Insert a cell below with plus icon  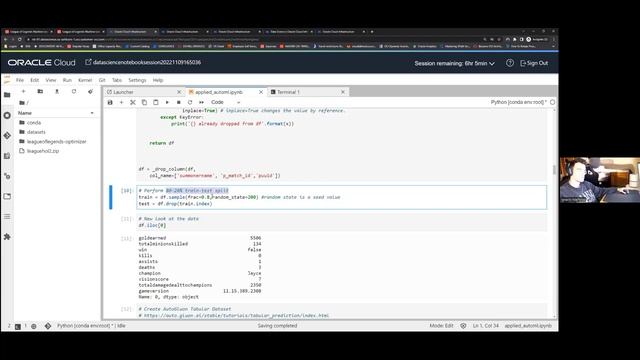[x=121, y=102]
